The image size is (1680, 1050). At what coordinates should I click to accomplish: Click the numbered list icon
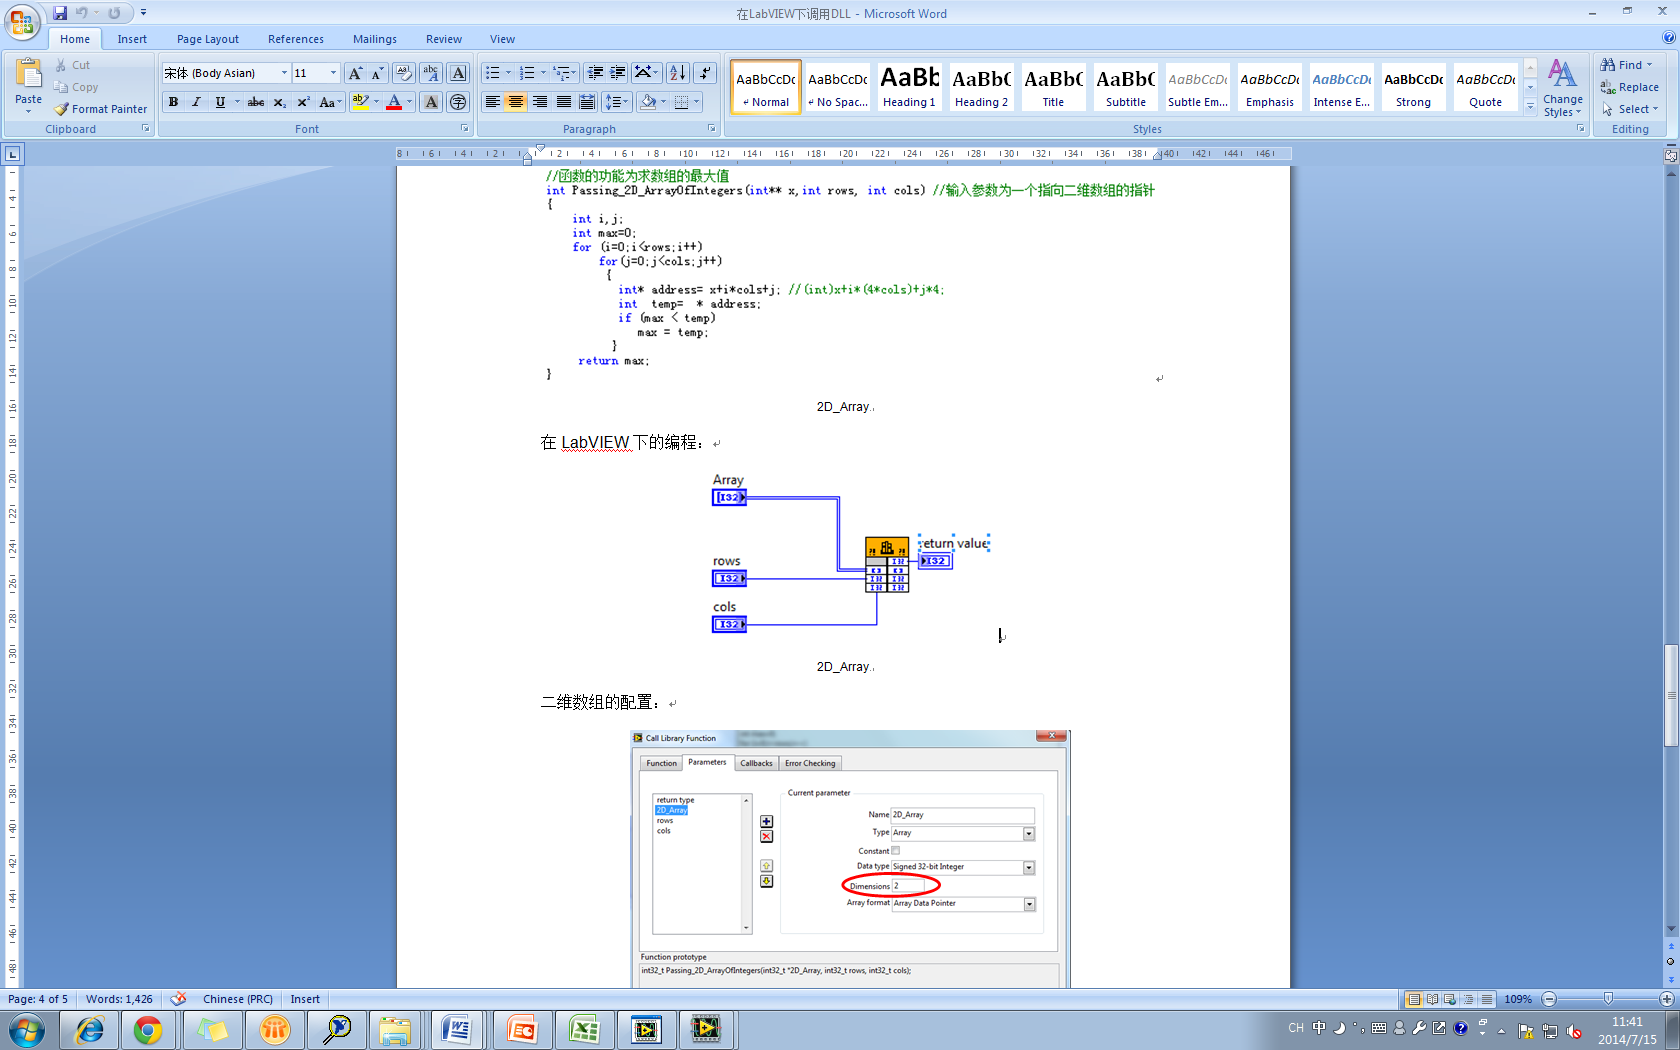point(527,73)
